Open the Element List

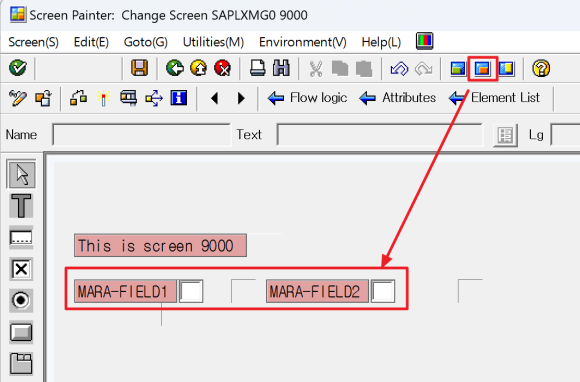point(495,98)
